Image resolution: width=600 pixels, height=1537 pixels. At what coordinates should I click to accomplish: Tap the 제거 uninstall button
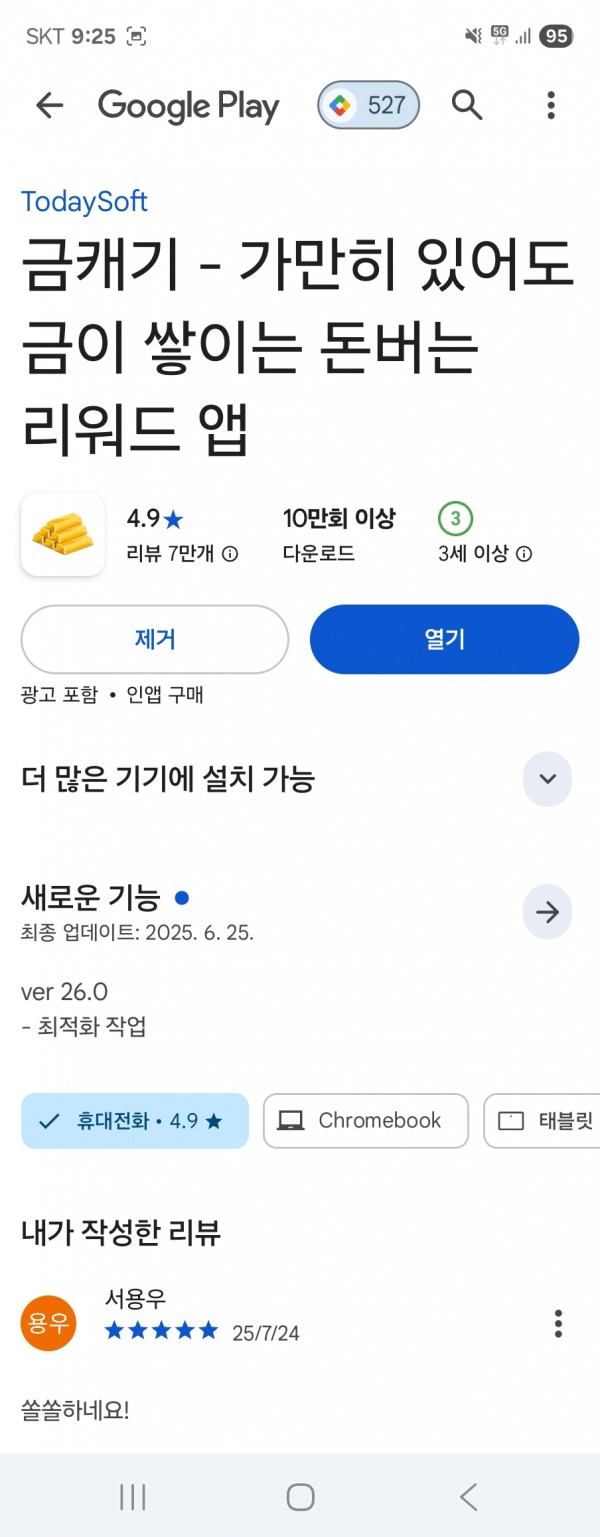[x=155, y=639]
